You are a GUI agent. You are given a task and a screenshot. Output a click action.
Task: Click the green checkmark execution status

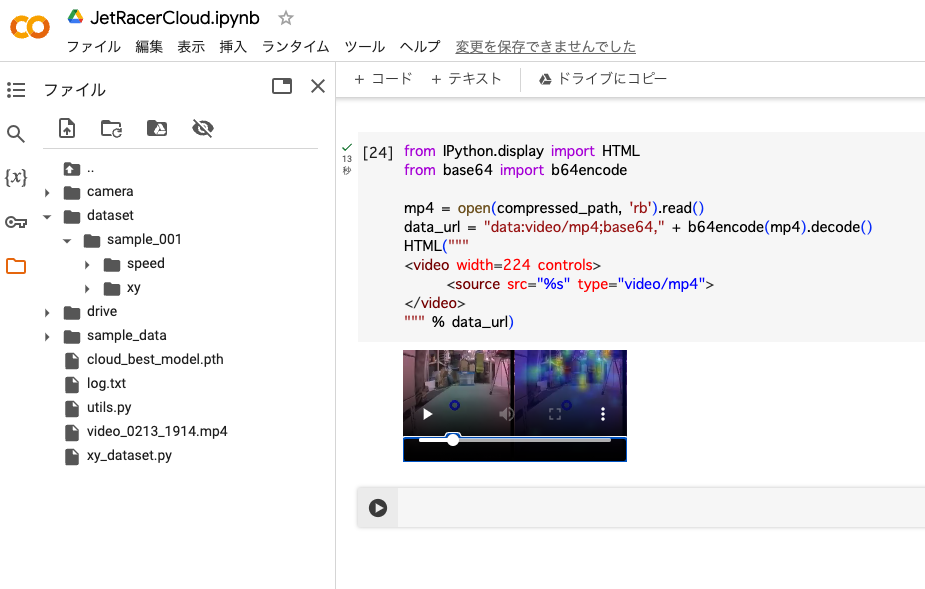[x=347, y=147]
